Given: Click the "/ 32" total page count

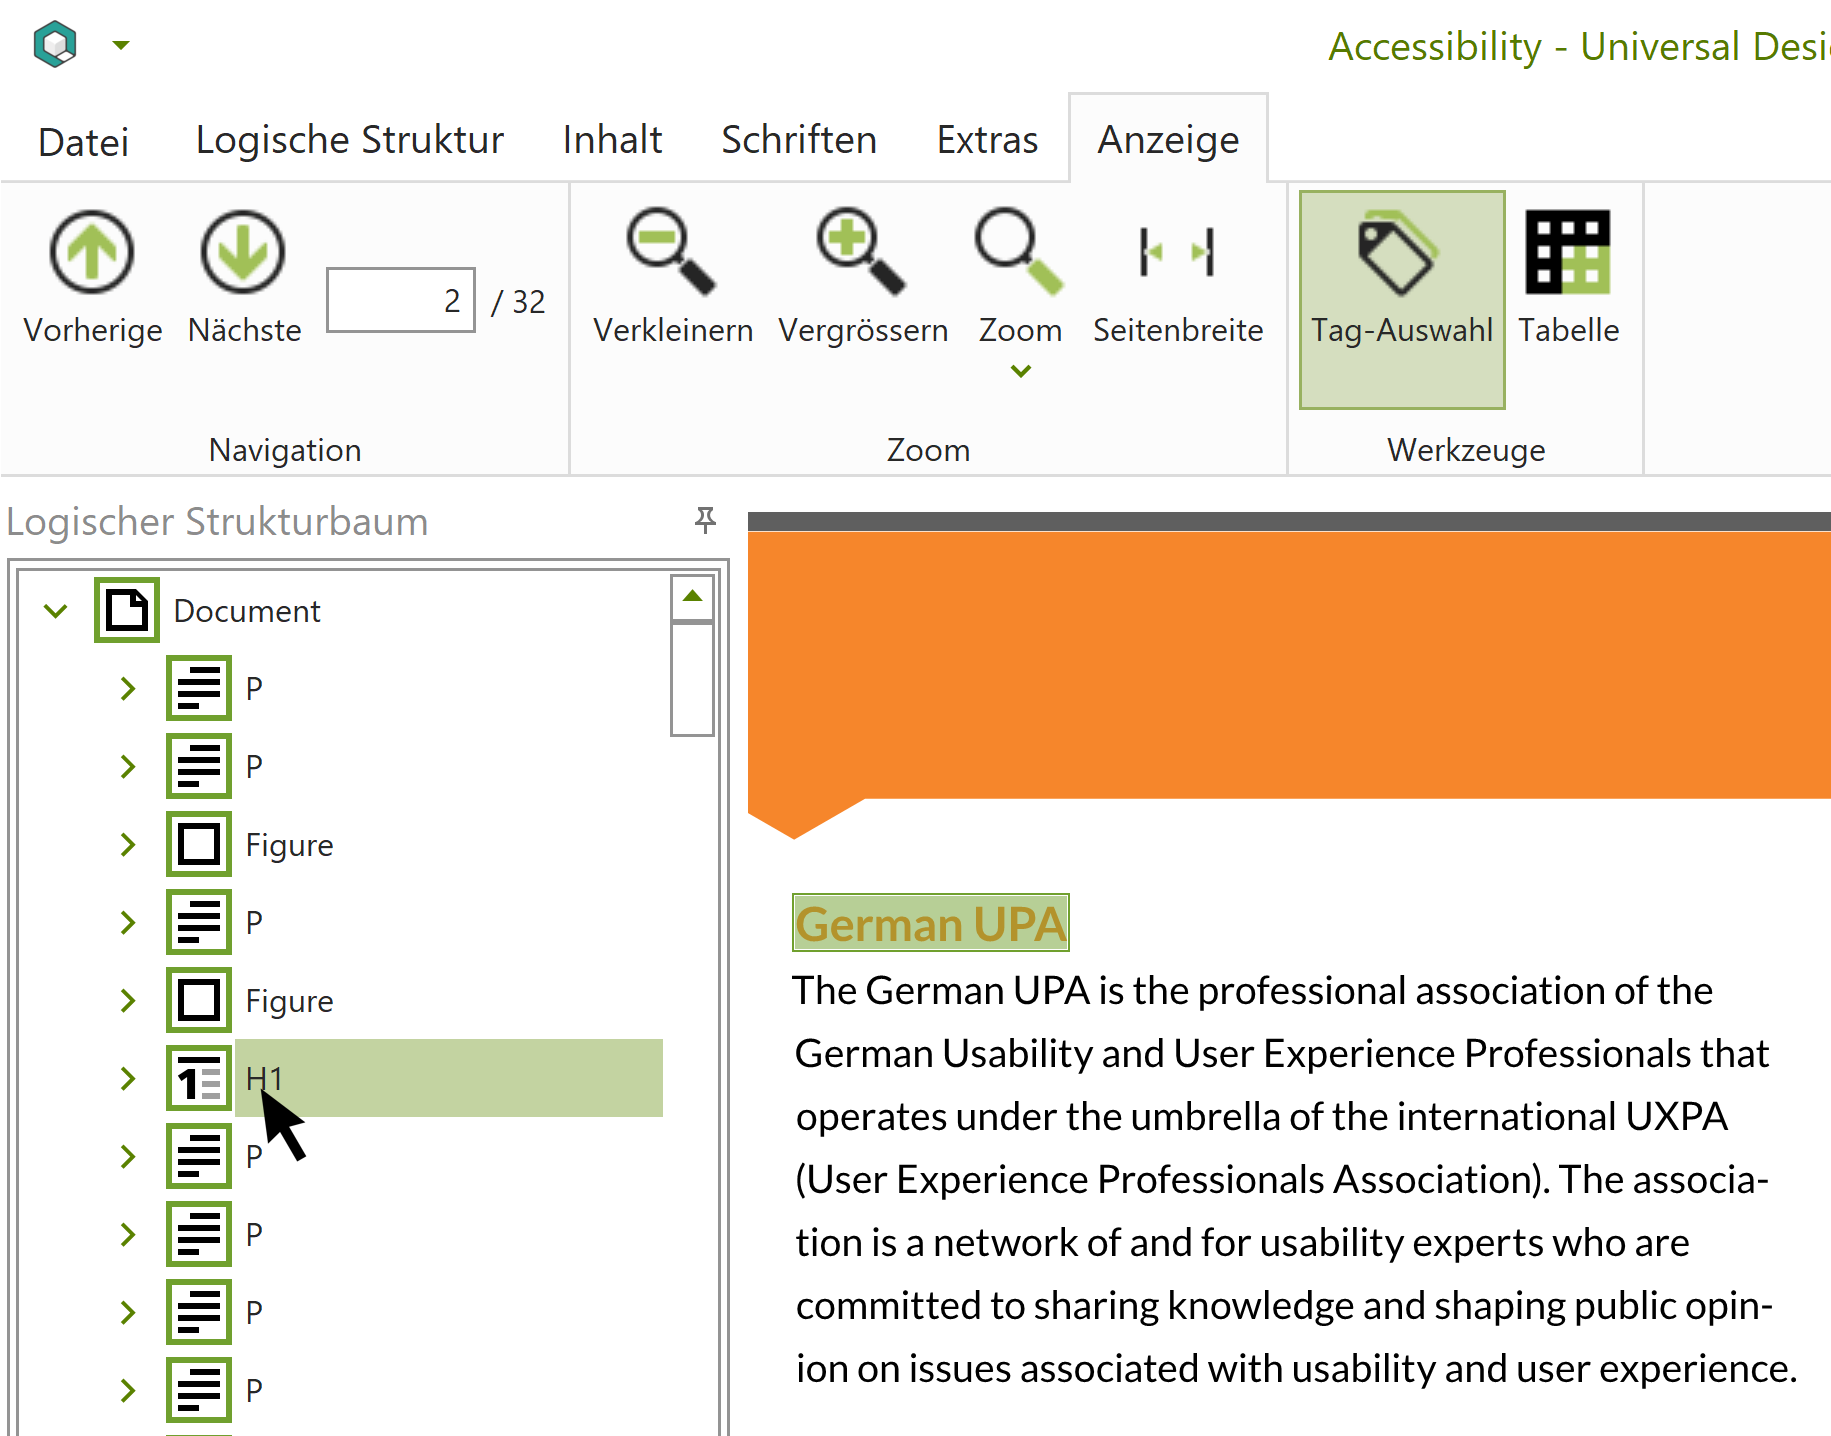Looking at the screenshot, I should pos(519,301).
